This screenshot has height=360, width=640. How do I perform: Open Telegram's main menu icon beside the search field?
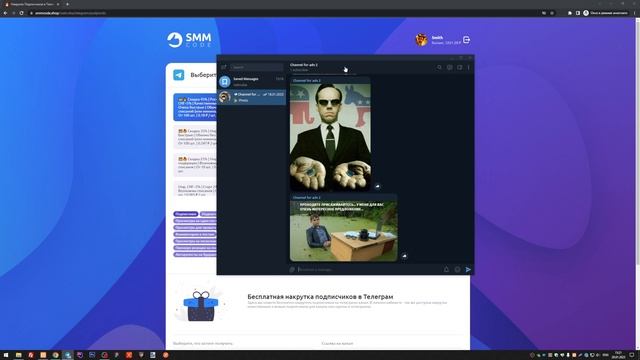click(224, 67)
